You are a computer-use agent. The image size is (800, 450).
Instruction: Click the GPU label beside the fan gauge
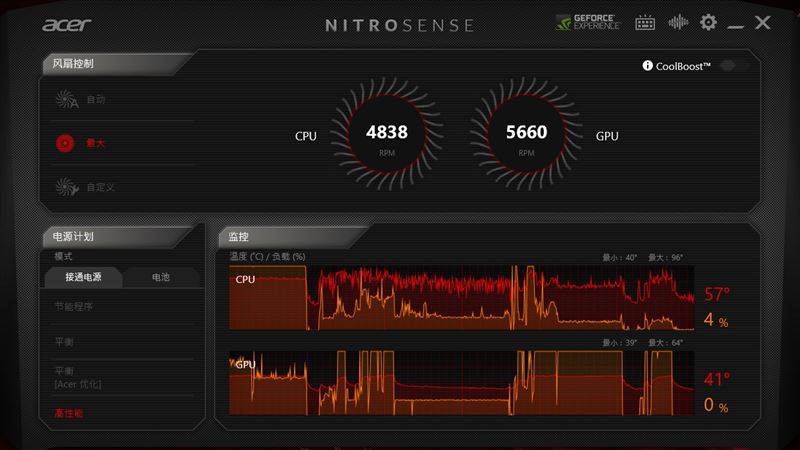point(607,136)
